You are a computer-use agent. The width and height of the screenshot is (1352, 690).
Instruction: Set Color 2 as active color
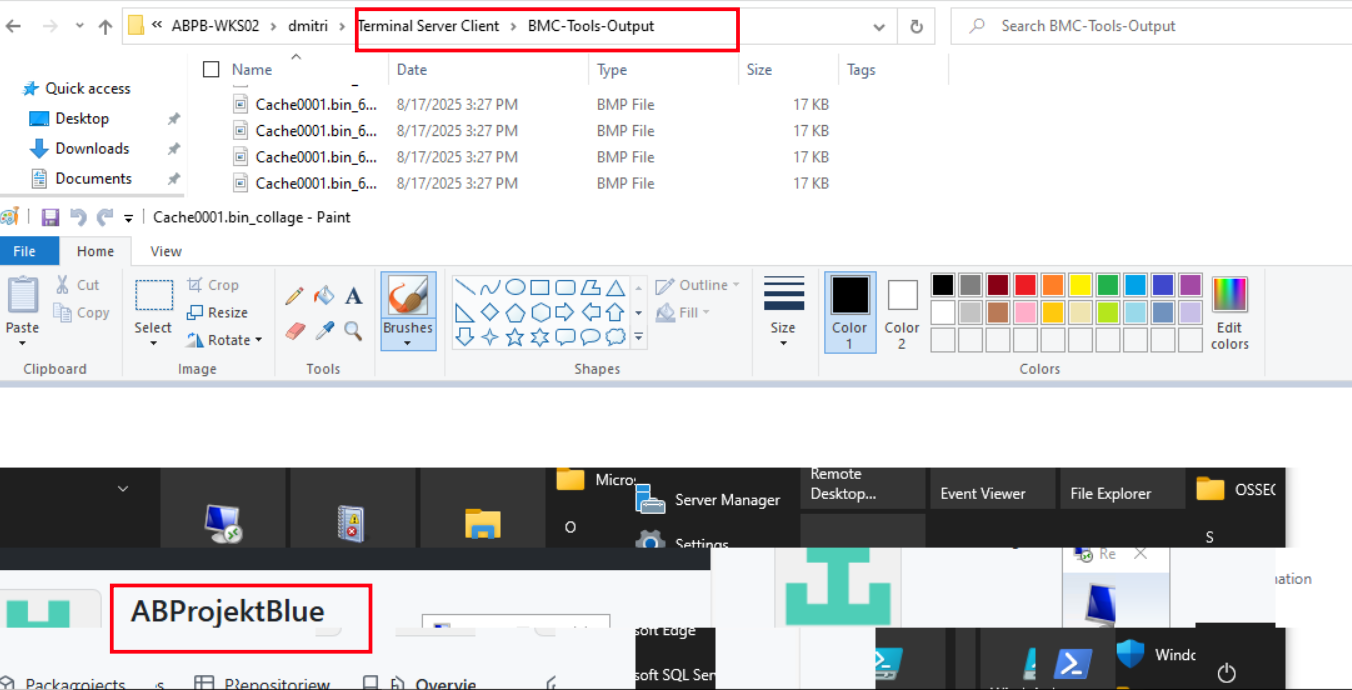tap(902, 311)
